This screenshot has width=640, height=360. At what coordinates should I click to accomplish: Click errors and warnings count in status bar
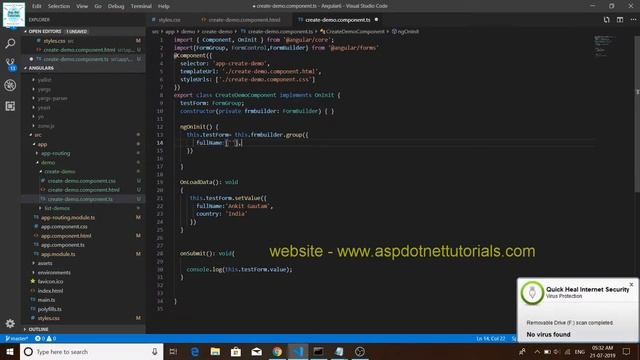click(x=45, y=338)
